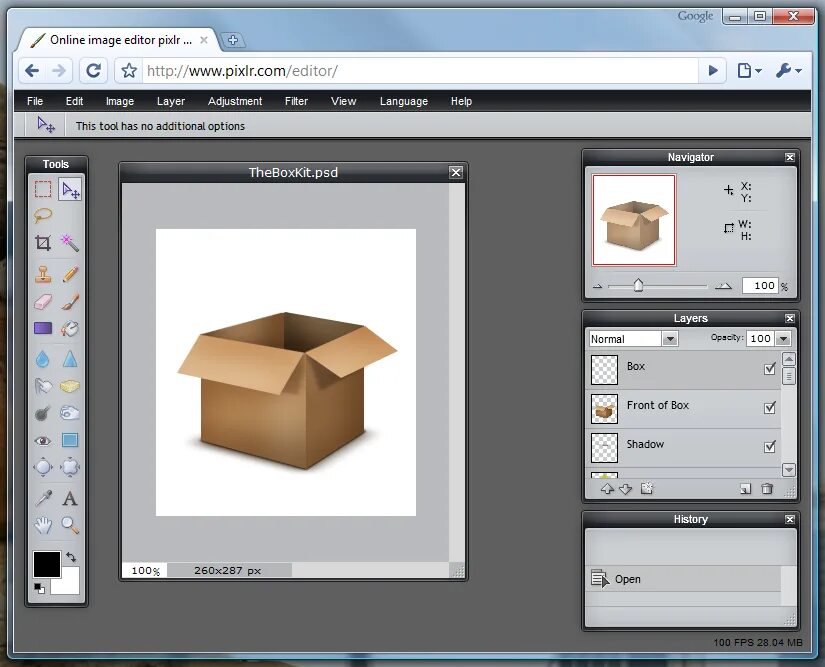The image size is (825, 667).
Task: Click the black foreground color swatch
Action: pyautogui.click(x=47, y=564)
